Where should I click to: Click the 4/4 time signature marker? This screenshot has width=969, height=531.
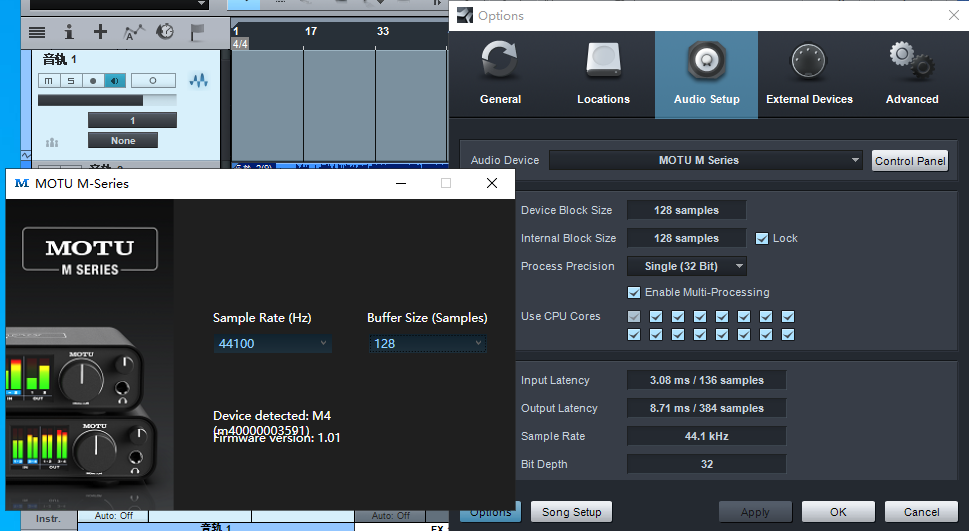[240, 45]
